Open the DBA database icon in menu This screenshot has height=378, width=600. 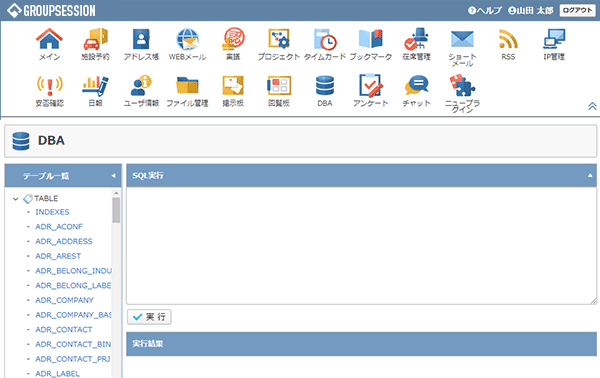pos(325,86)
